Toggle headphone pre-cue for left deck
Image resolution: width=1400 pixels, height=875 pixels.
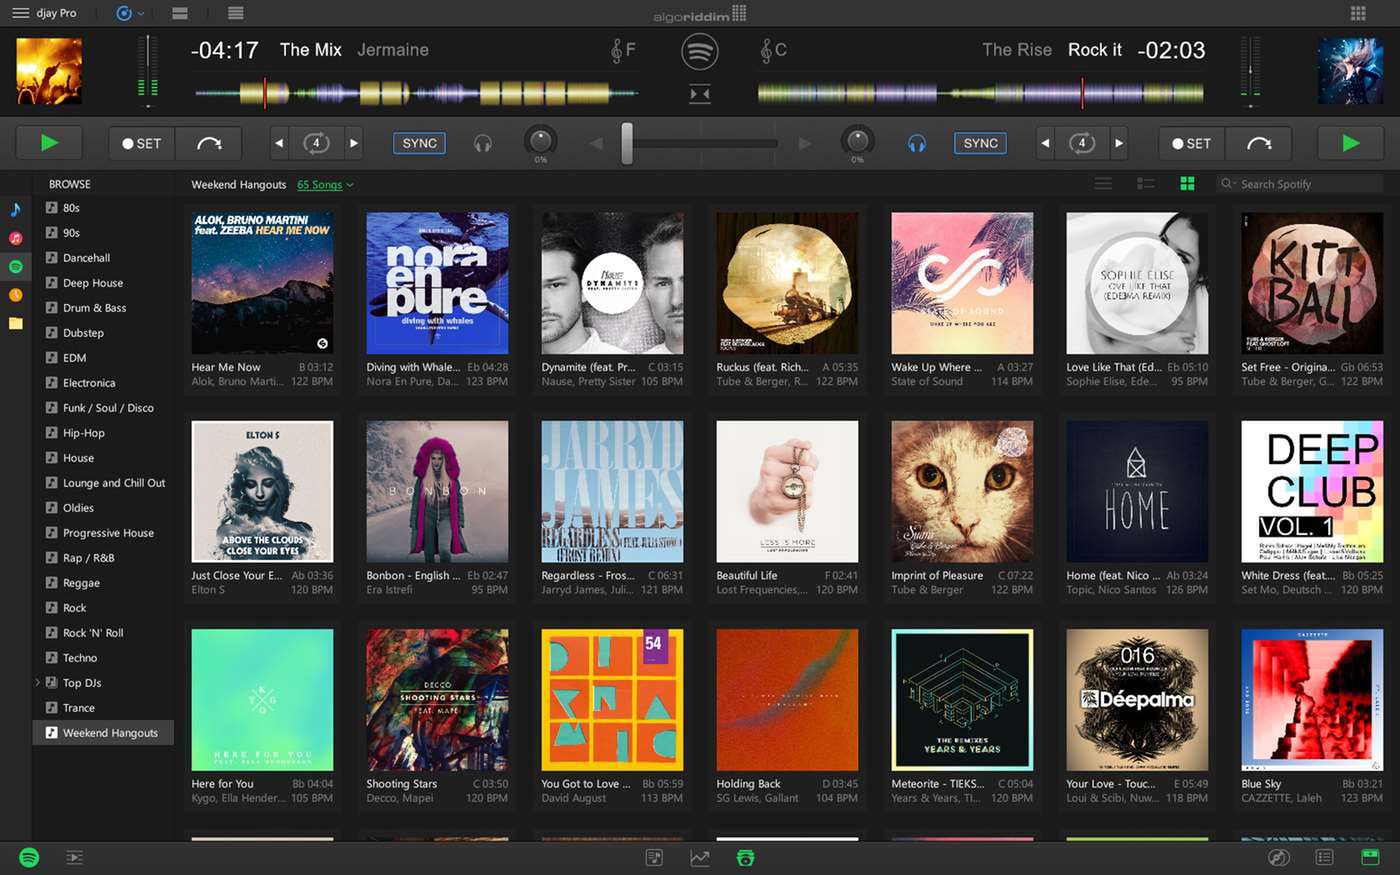click(483, 144)
